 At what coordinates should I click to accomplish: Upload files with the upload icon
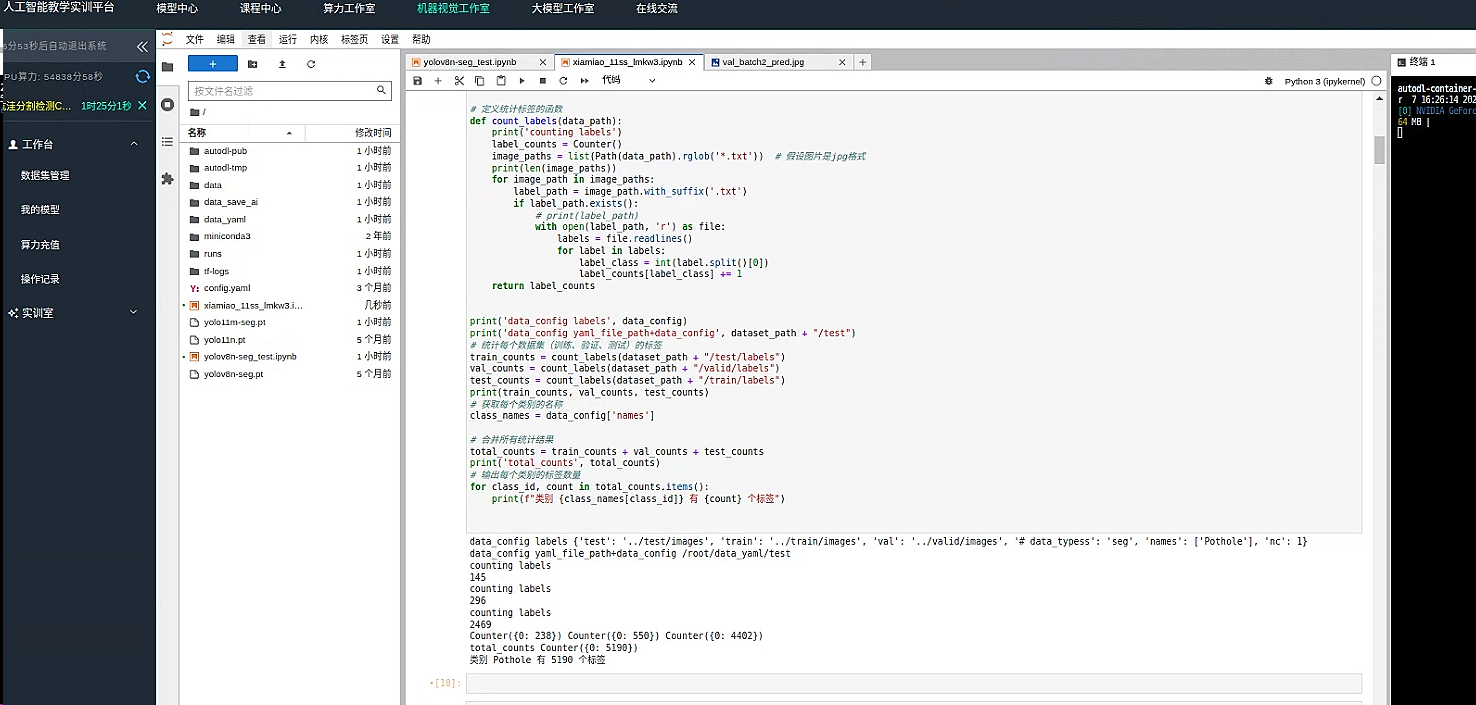tap(282, 63)
